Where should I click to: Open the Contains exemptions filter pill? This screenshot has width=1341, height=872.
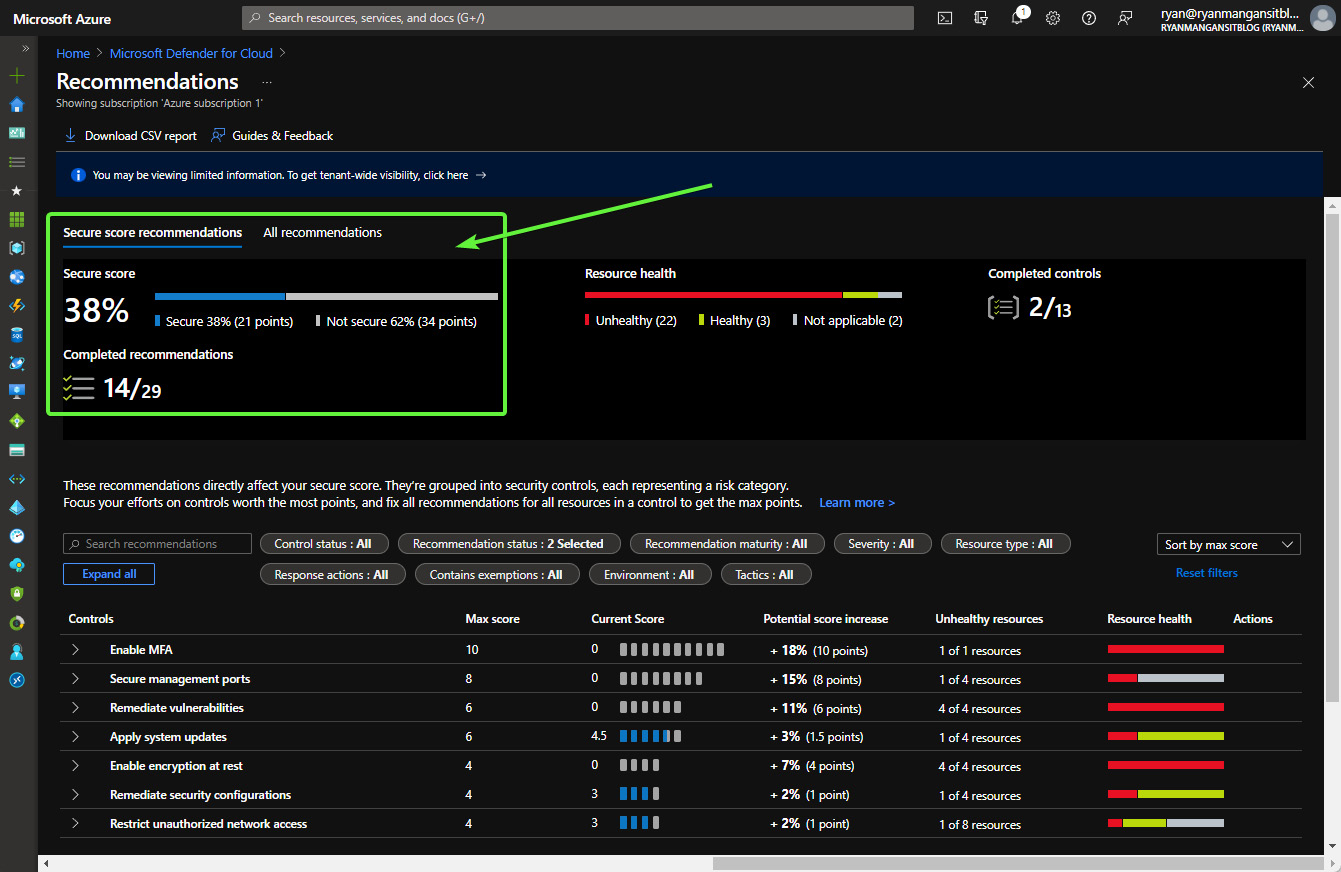click(496, 575)
